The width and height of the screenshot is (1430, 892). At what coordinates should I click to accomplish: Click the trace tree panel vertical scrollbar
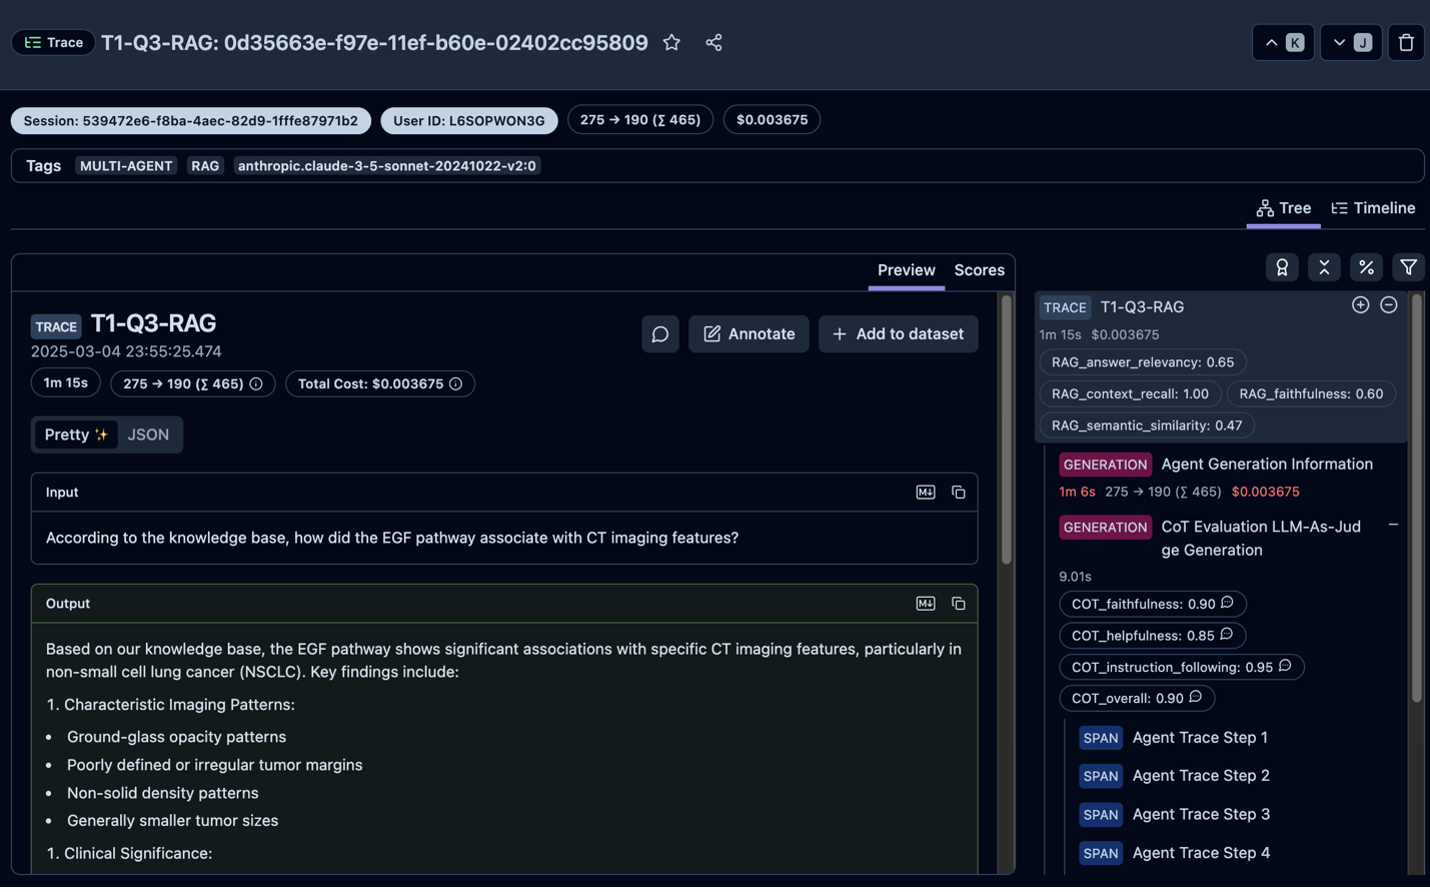[1416, 498]
